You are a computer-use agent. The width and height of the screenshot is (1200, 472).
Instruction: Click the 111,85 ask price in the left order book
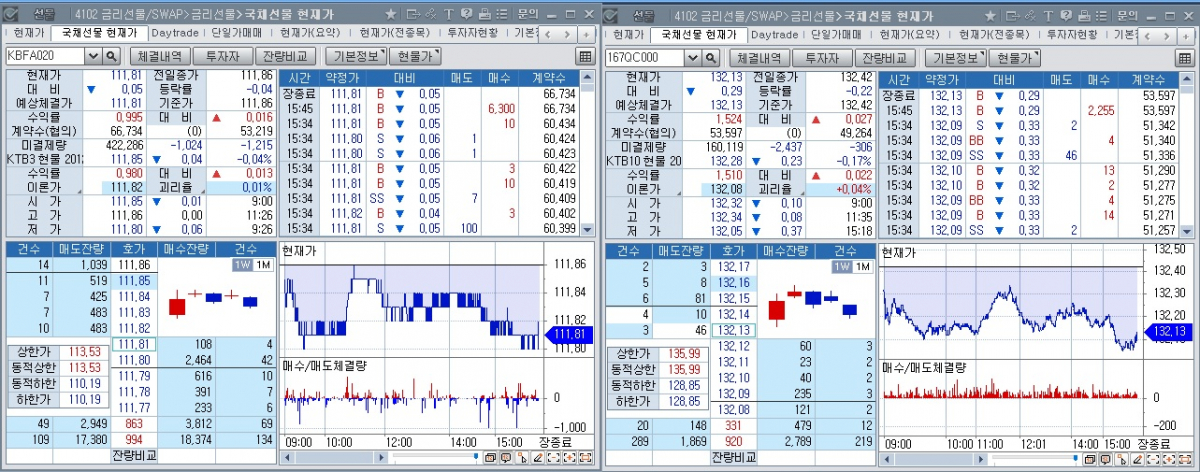(x=134, y=281)
